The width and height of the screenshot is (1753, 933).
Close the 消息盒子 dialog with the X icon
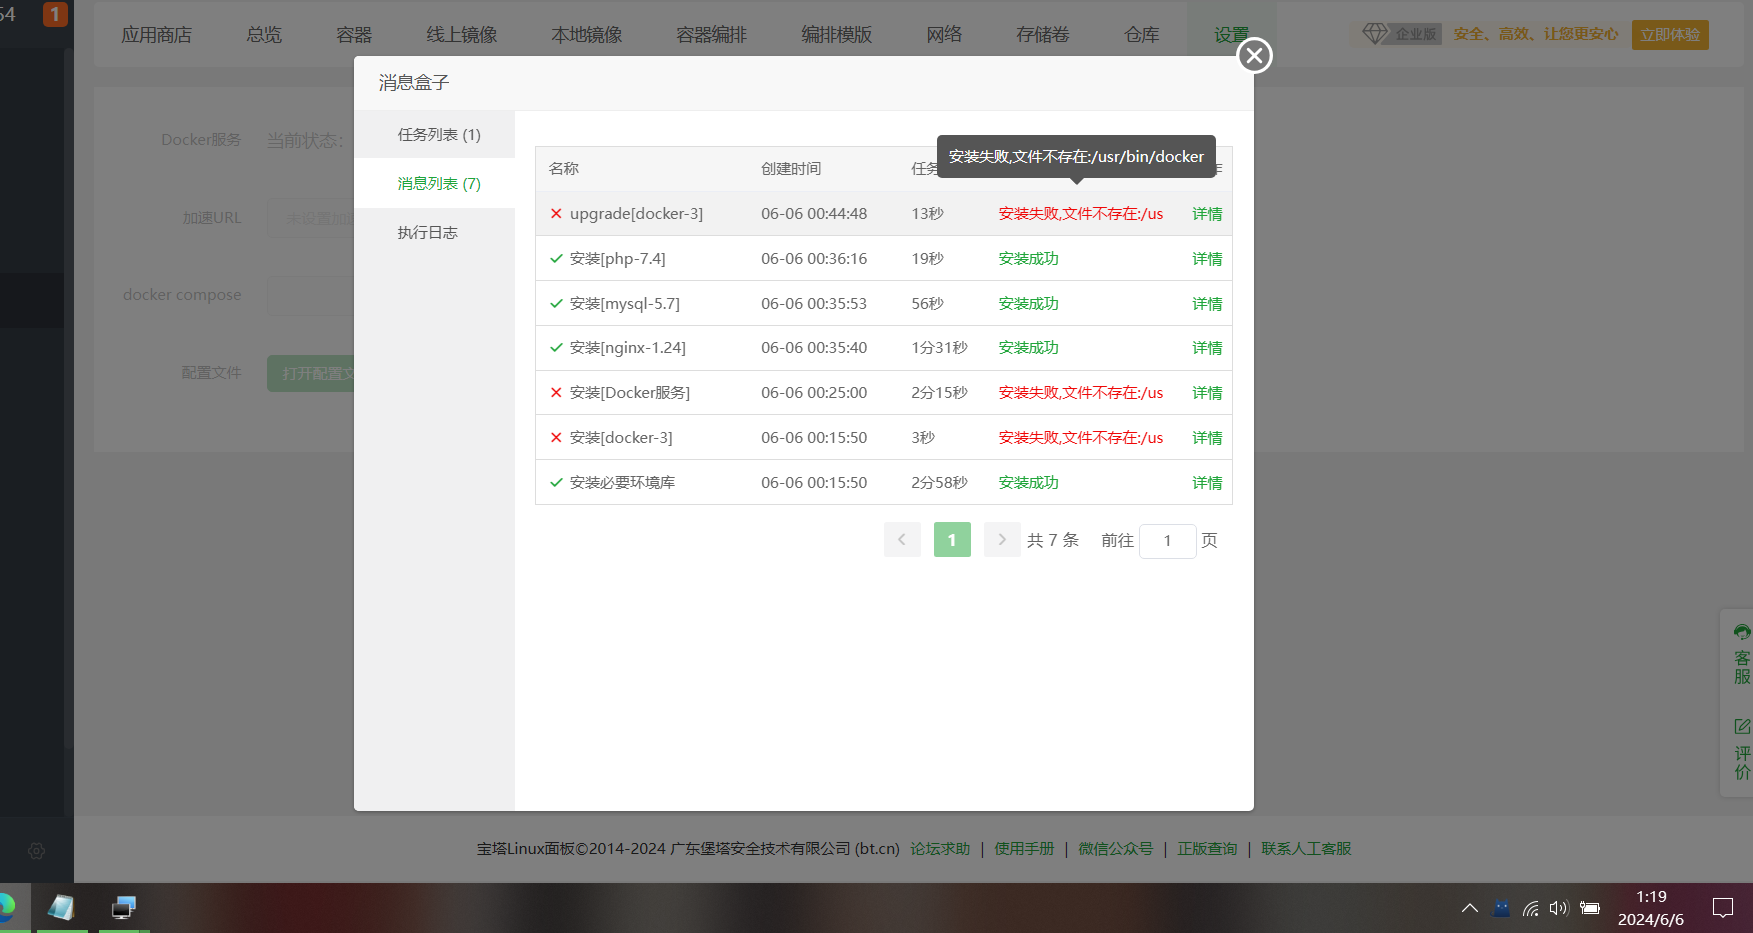tap(1254, 55)
